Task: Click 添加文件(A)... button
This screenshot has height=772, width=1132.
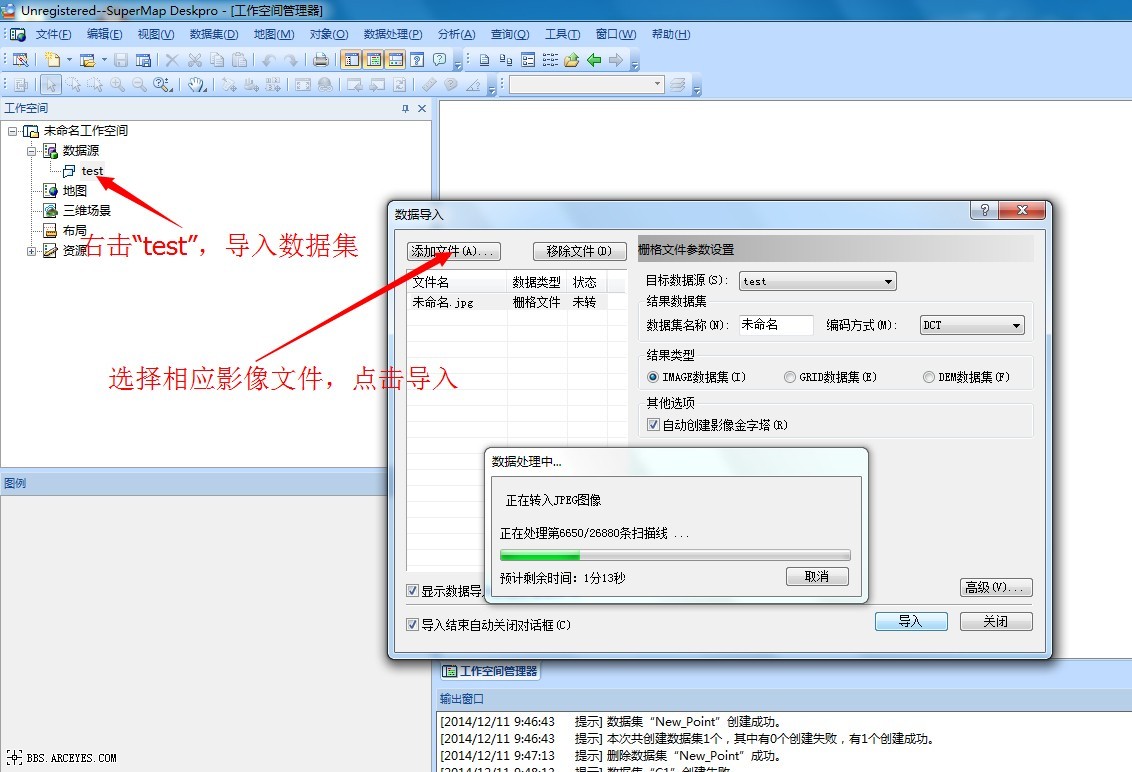Action: coord(453,251)
